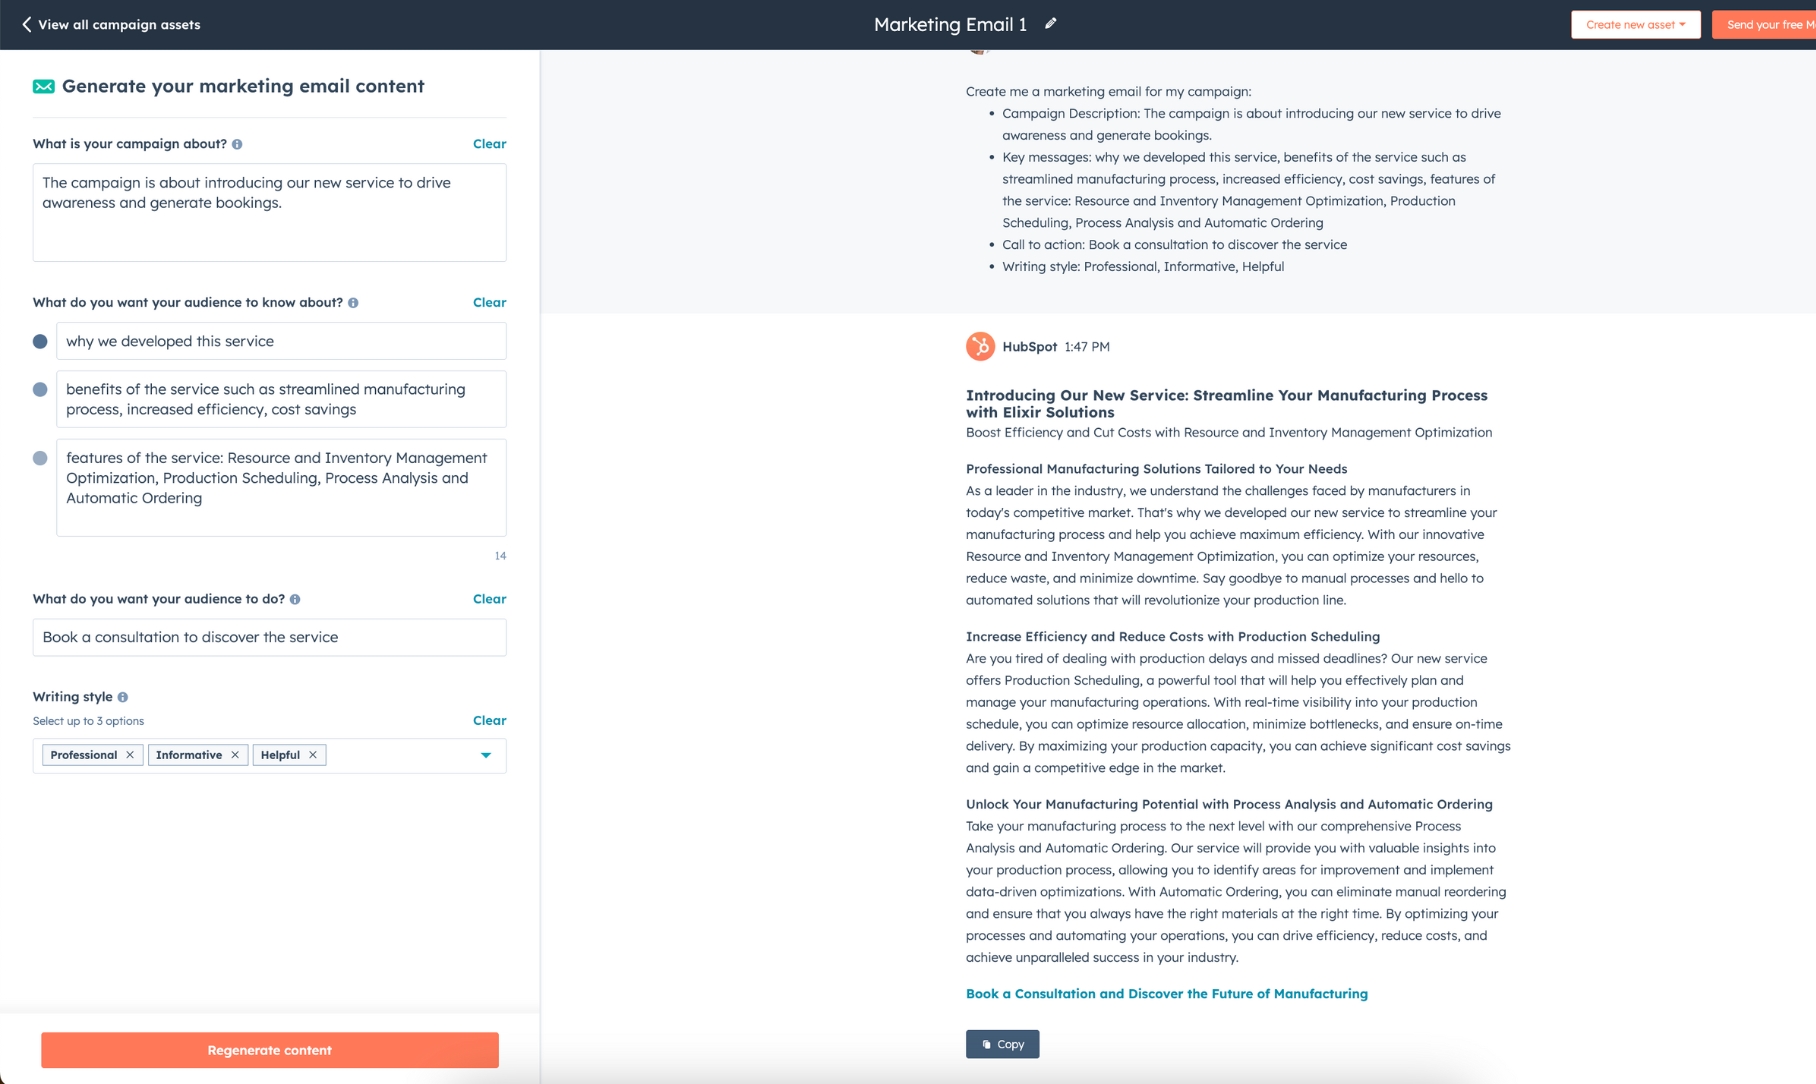Clear the audience to do field
The image size is (1816, 1084).
(489, 599)
